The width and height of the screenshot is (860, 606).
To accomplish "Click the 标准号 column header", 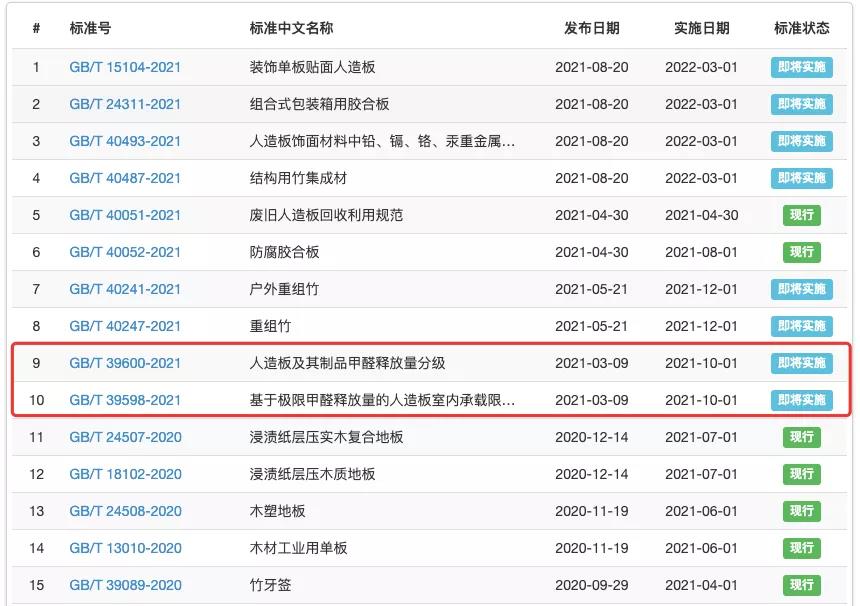I will point(91,28).
